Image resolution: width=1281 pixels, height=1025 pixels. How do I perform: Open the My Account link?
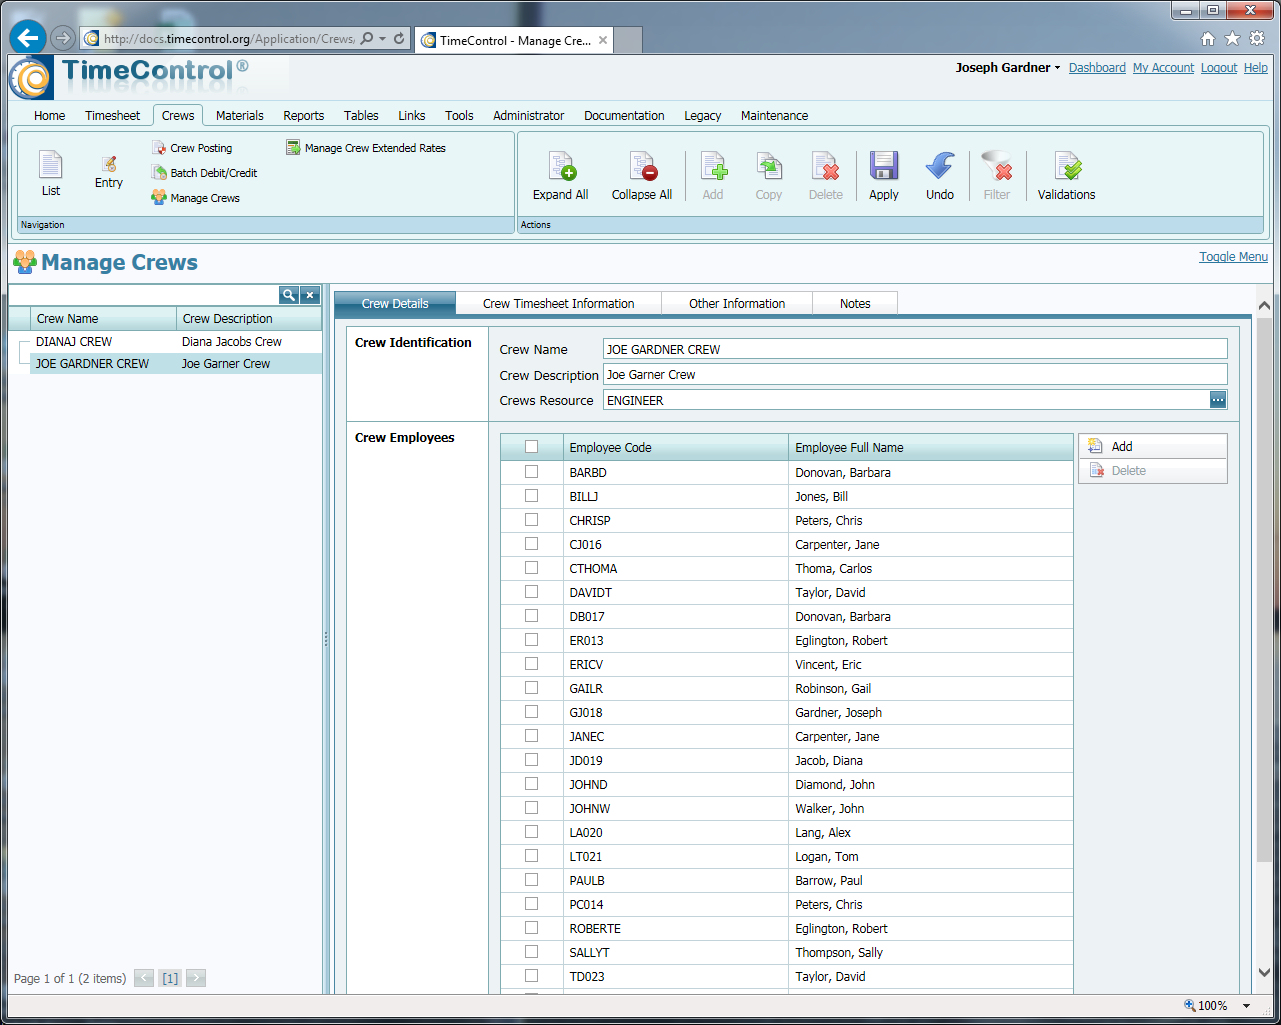[x=1163, y=68]
